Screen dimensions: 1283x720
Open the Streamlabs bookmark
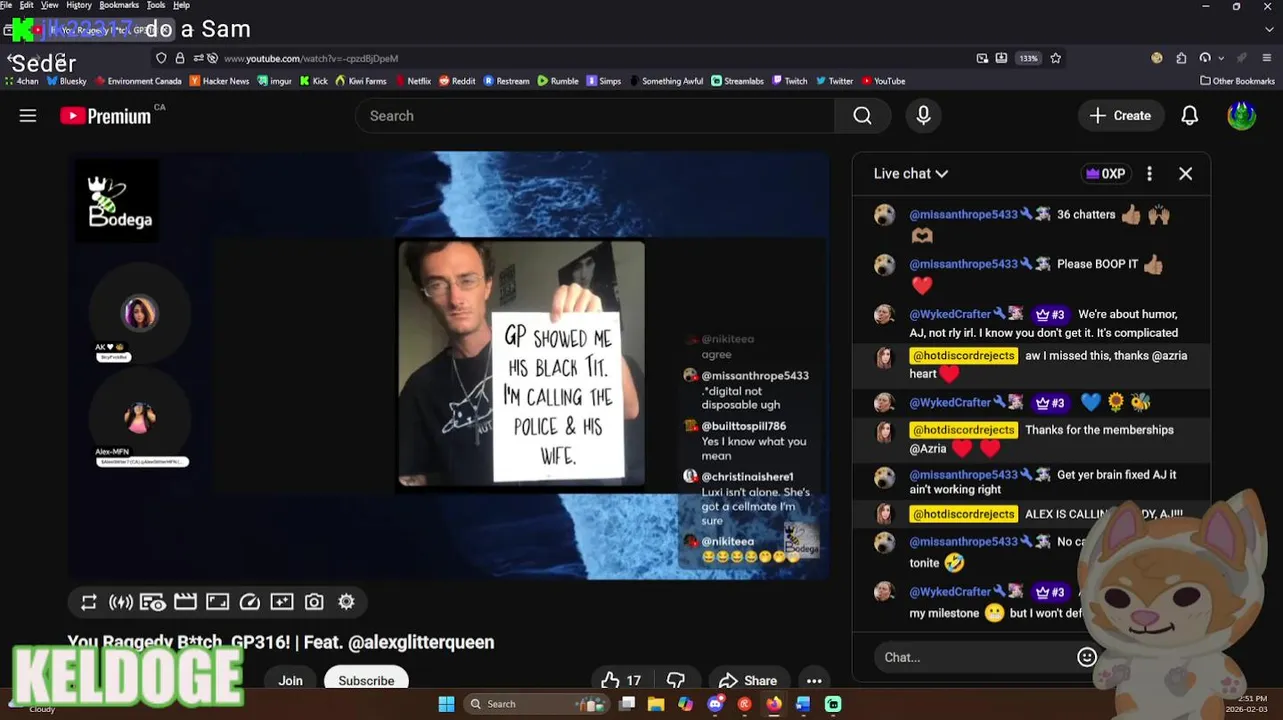click(x=738, y=81)
